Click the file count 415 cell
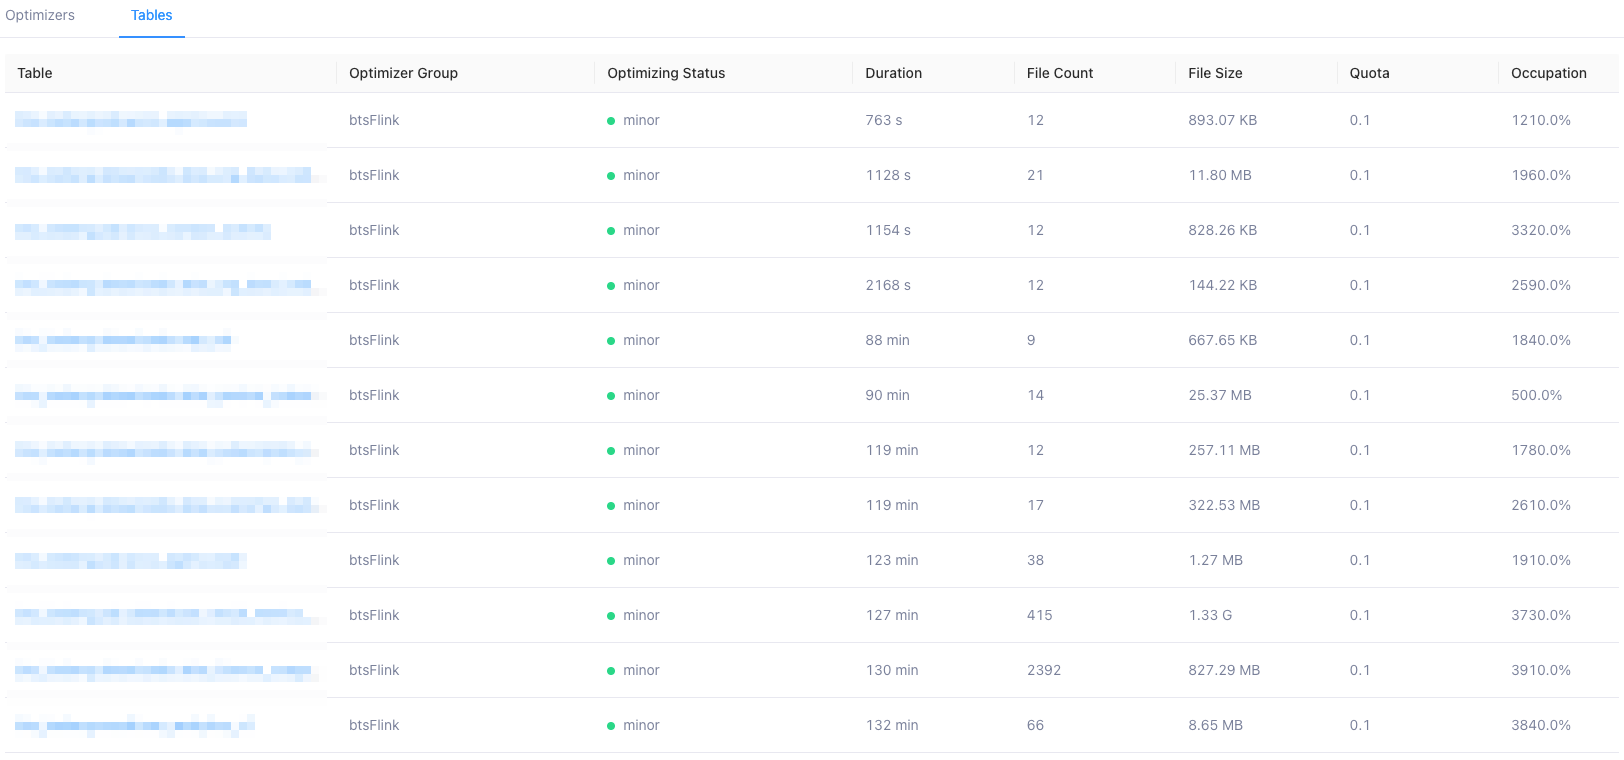The width and height of the screenshot is (1624, 760). point(1040,615)
